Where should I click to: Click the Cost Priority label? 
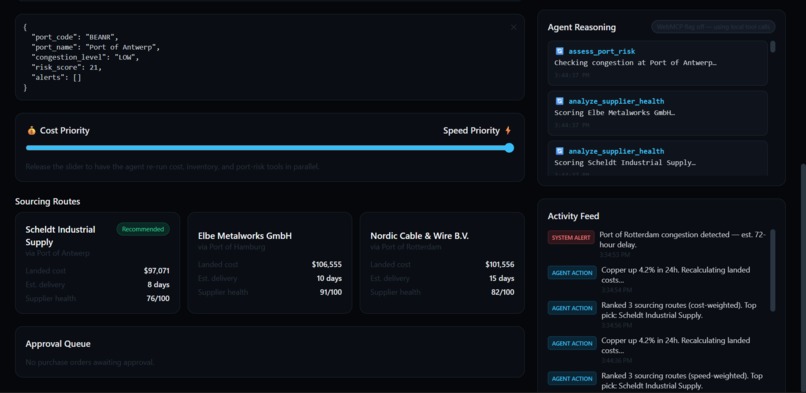coord(65,130)
